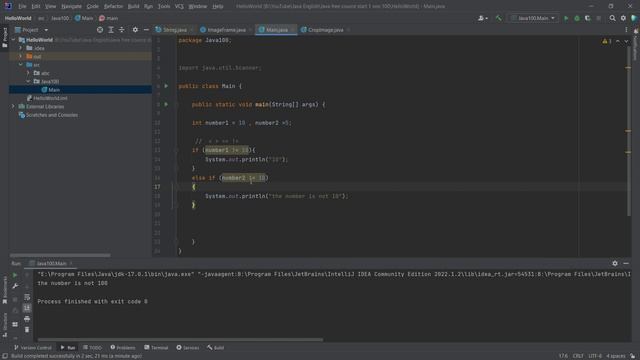The height and width of the screenshot is (360, 640).
Task: Toggle the Project side tool window stripe
Action: (4, 38)
